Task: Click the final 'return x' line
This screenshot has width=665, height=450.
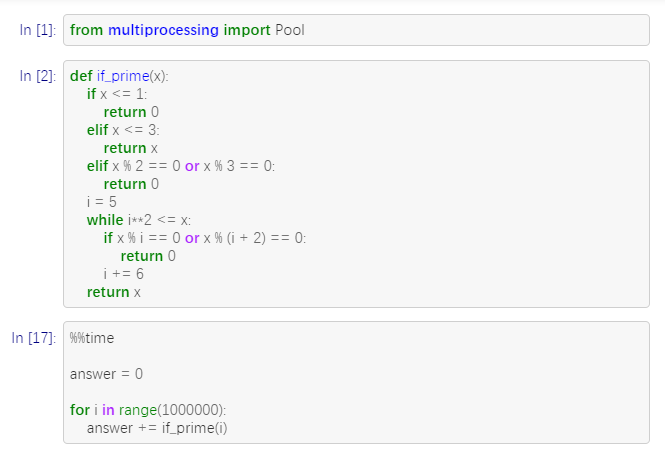Action: tap(114, 292)
